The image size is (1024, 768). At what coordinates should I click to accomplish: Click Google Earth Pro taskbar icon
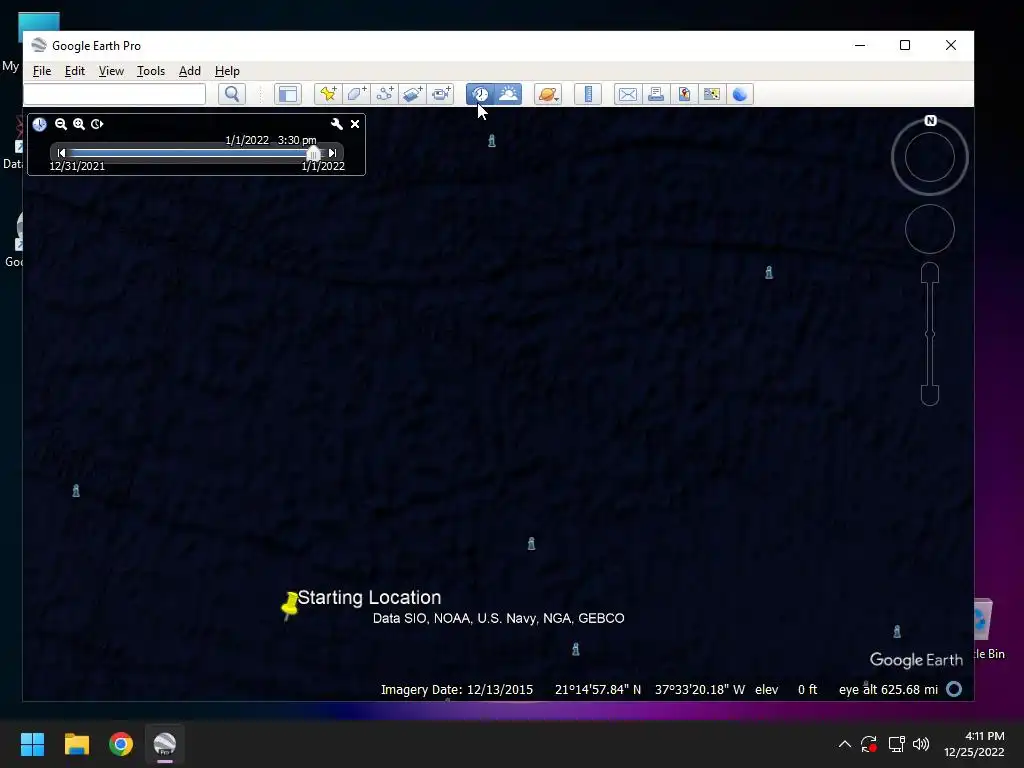click(x=165, y=744)
